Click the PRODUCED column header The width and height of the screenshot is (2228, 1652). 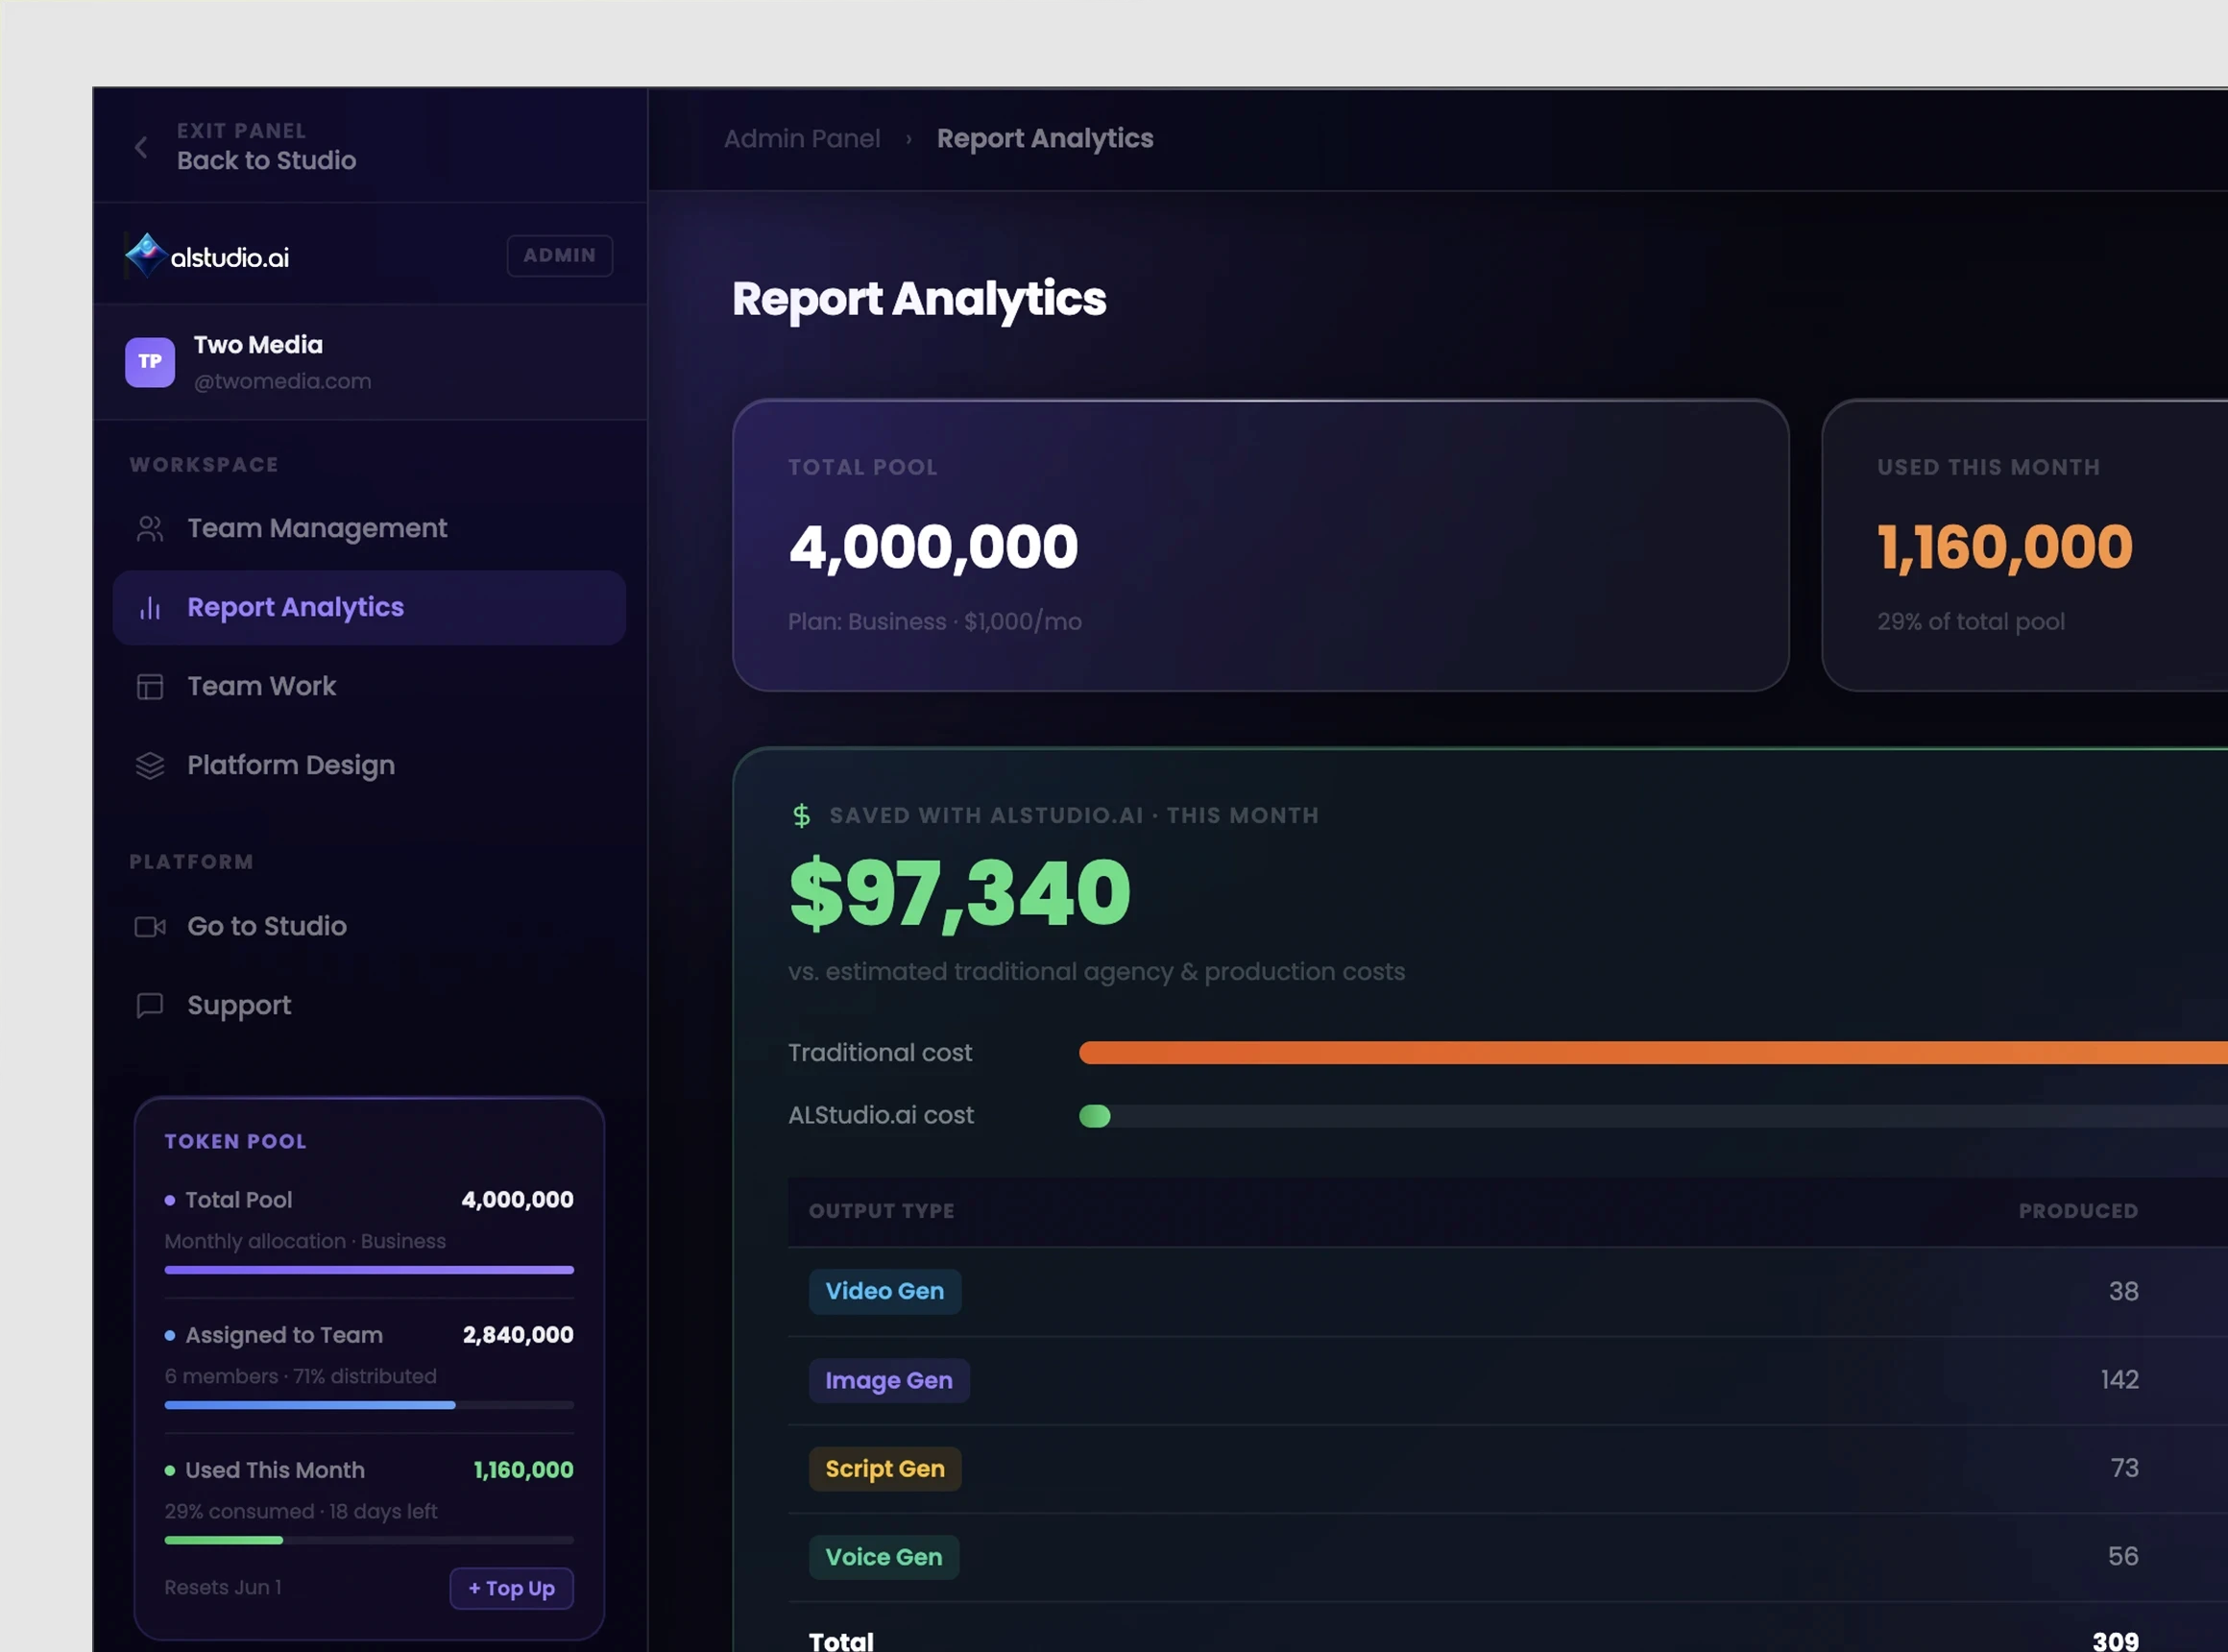coord(2078,1211)
